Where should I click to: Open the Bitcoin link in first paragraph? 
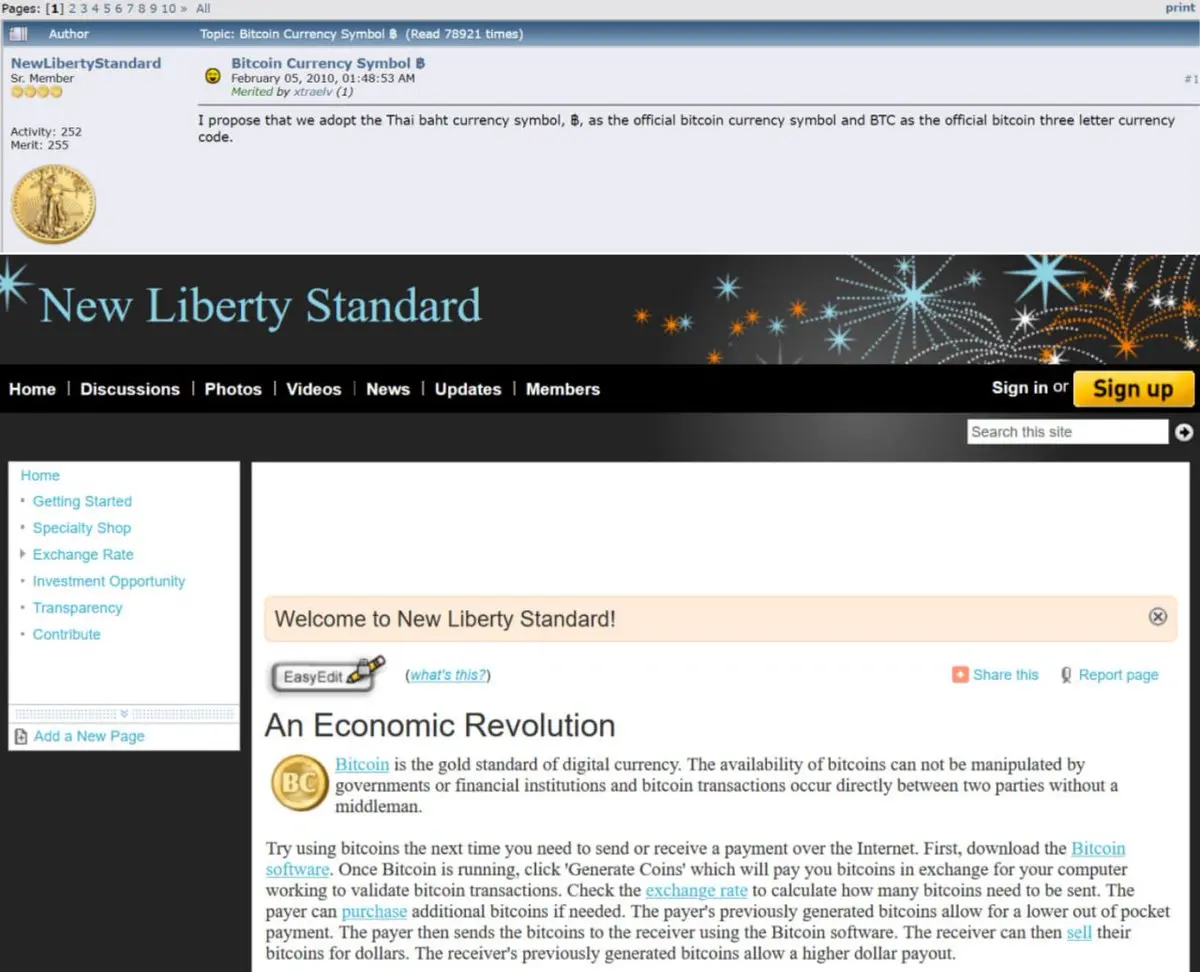coord(362,765)
